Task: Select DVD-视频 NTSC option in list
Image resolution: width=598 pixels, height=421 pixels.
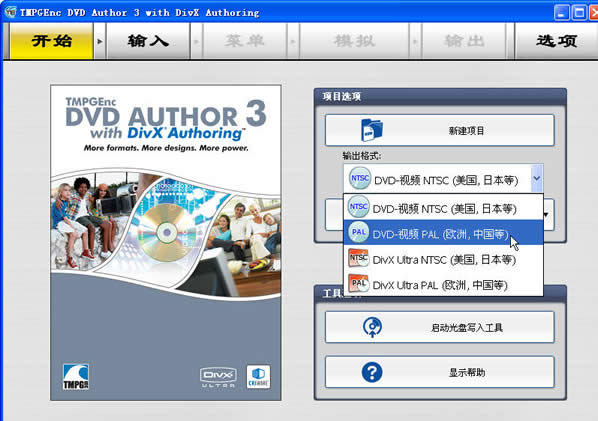Action: (x=443, y=207)
